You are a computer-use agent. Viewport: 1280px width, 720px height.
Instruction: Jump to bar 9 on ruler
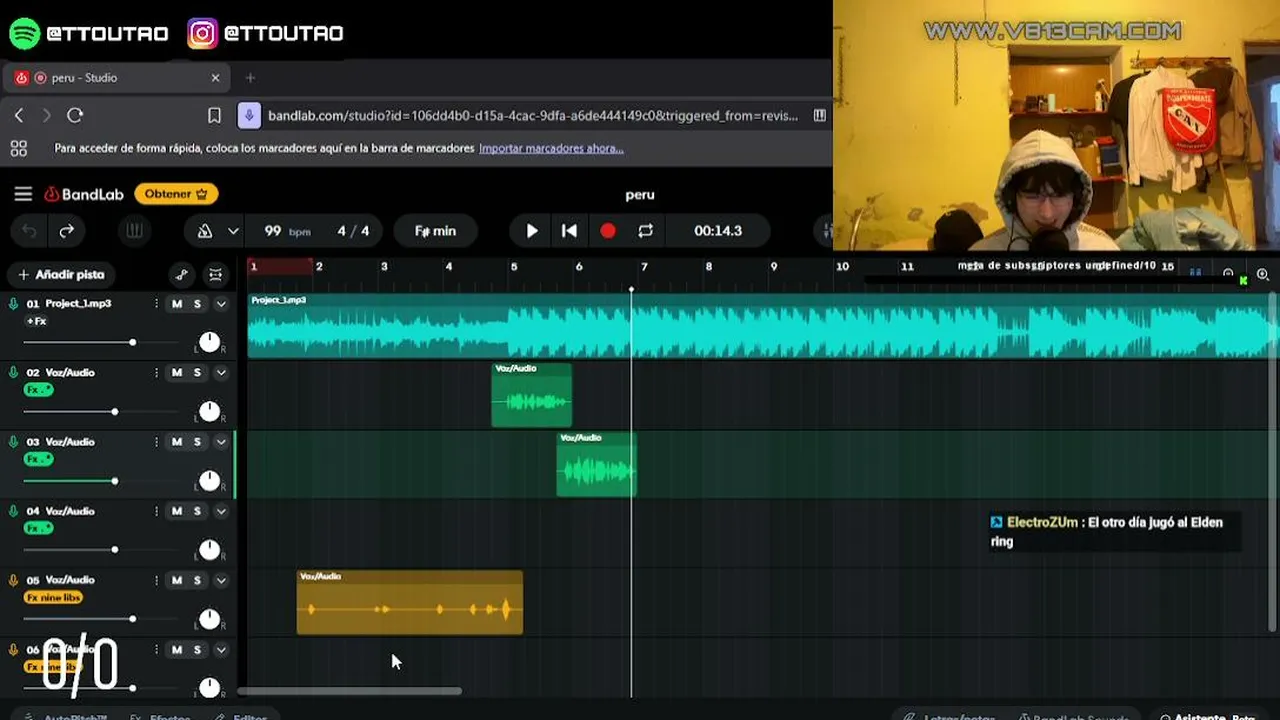(x=774, y=267)
